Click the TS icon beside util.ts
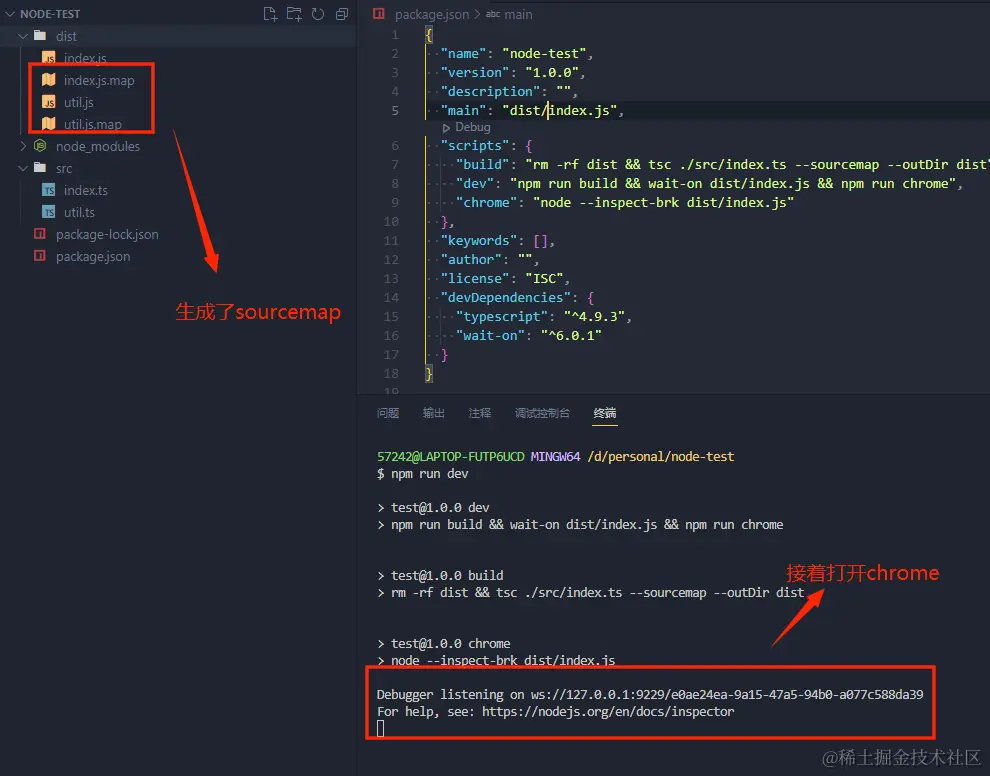 pyautogui.click(x=49, y=212)
